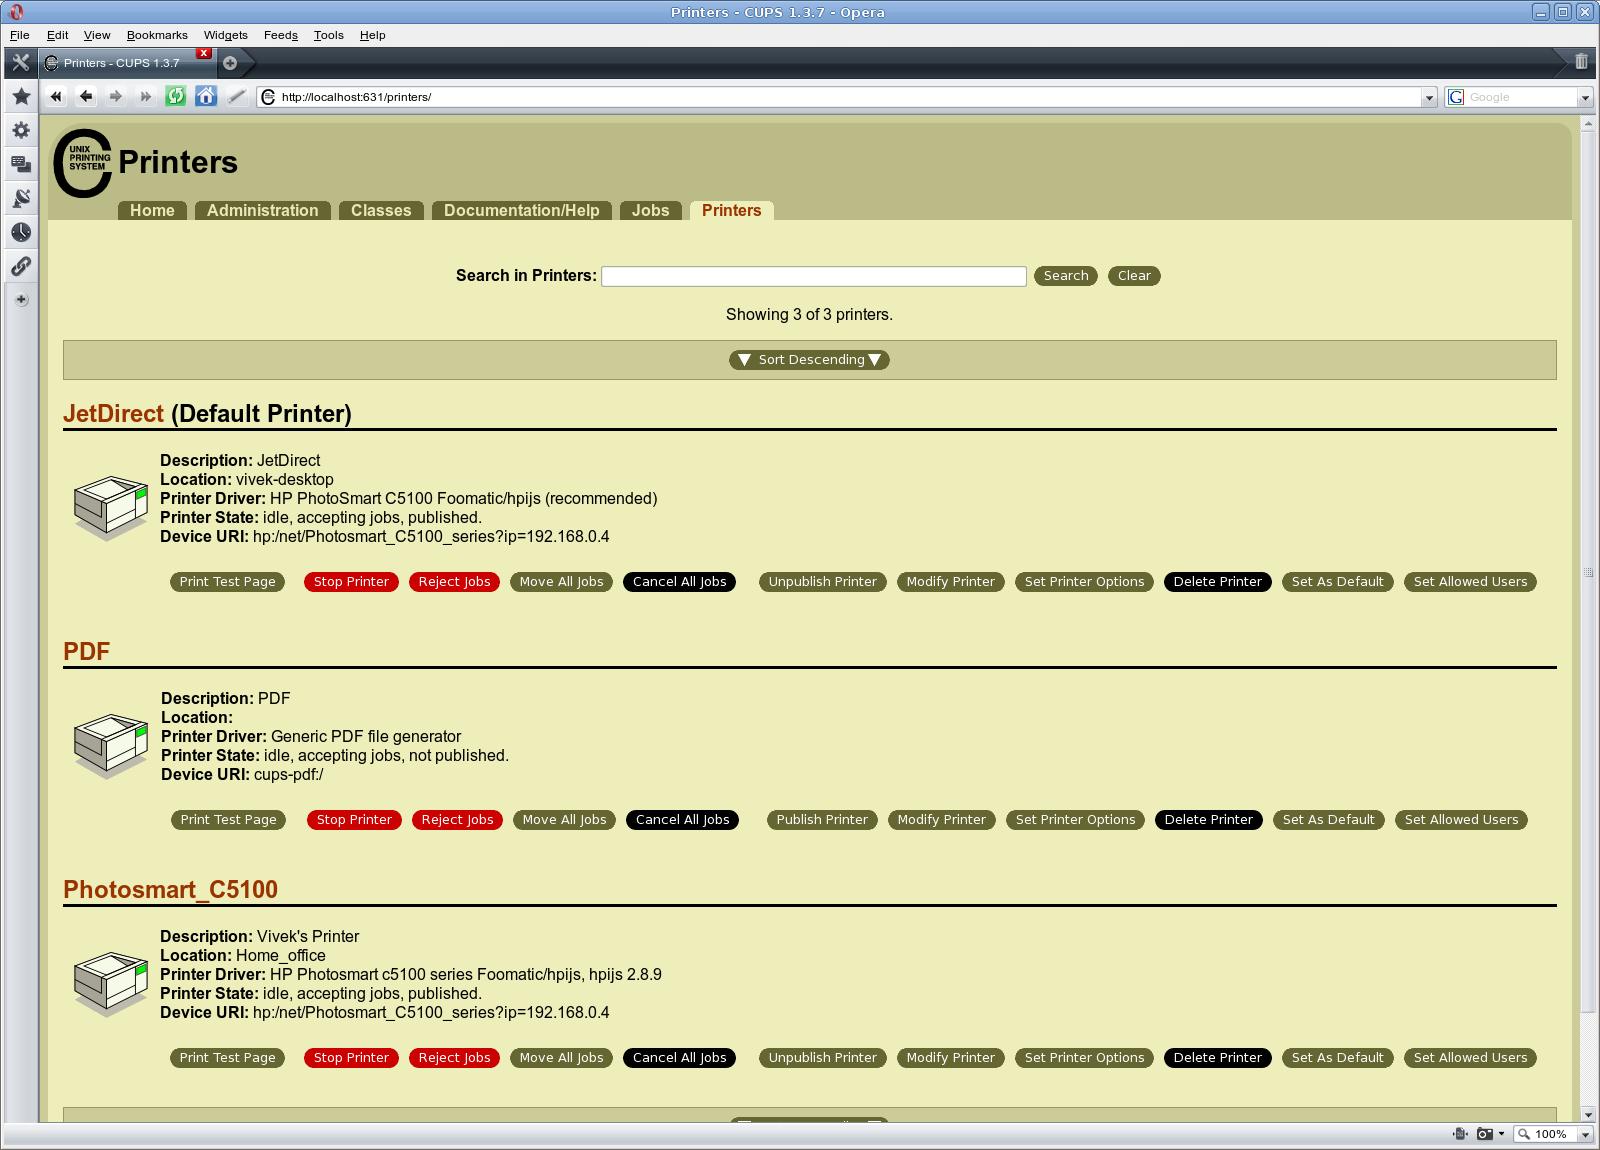1600x1150 pixels.
Task: Reject Jobs on Photosmart_C5100
Action: pos(455,1058)
